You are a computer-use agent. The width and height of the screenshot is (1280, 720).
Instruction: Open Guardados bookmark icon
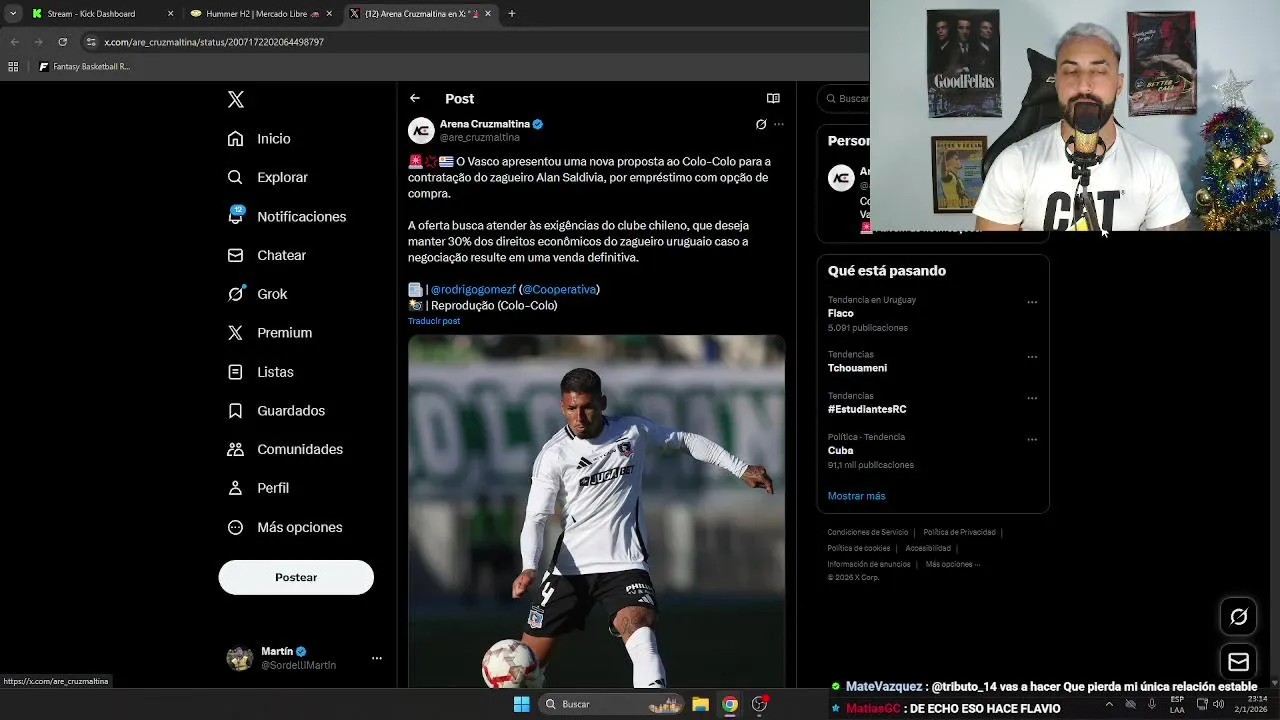(235, 411)
